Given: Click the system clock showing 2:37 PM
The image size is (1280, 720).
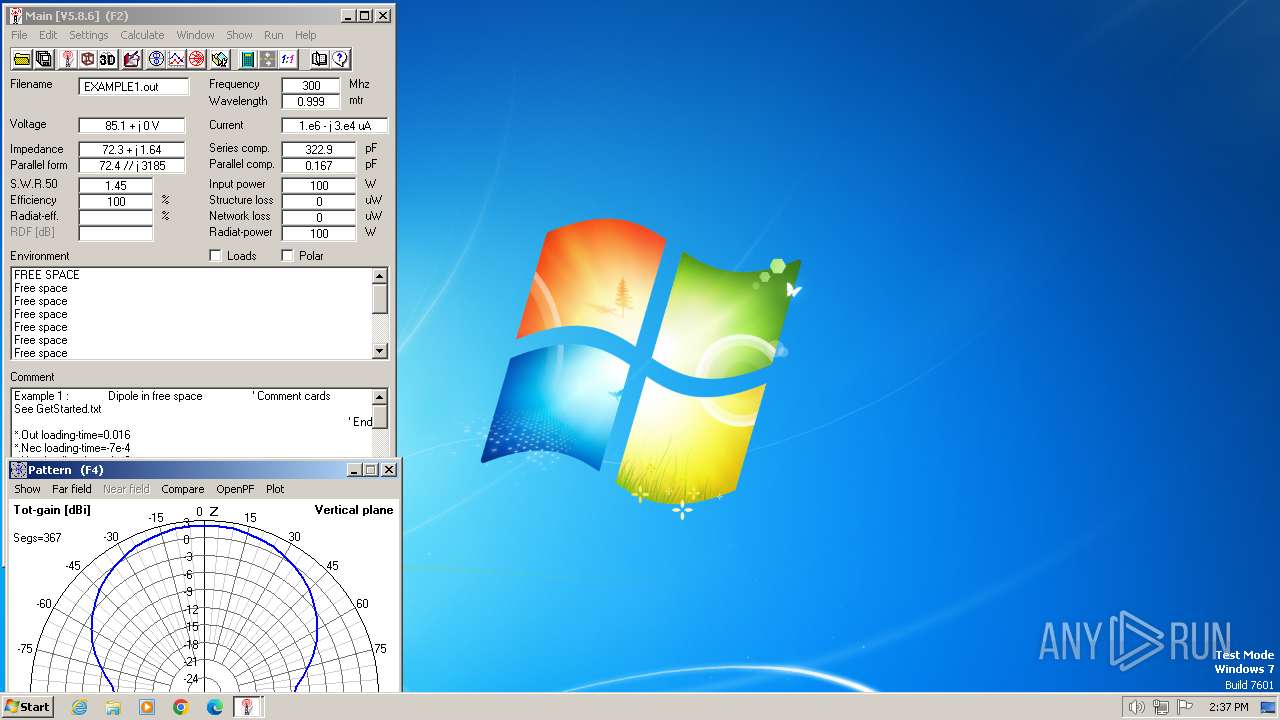Looking at the screenshot, I should [1228, 707].
